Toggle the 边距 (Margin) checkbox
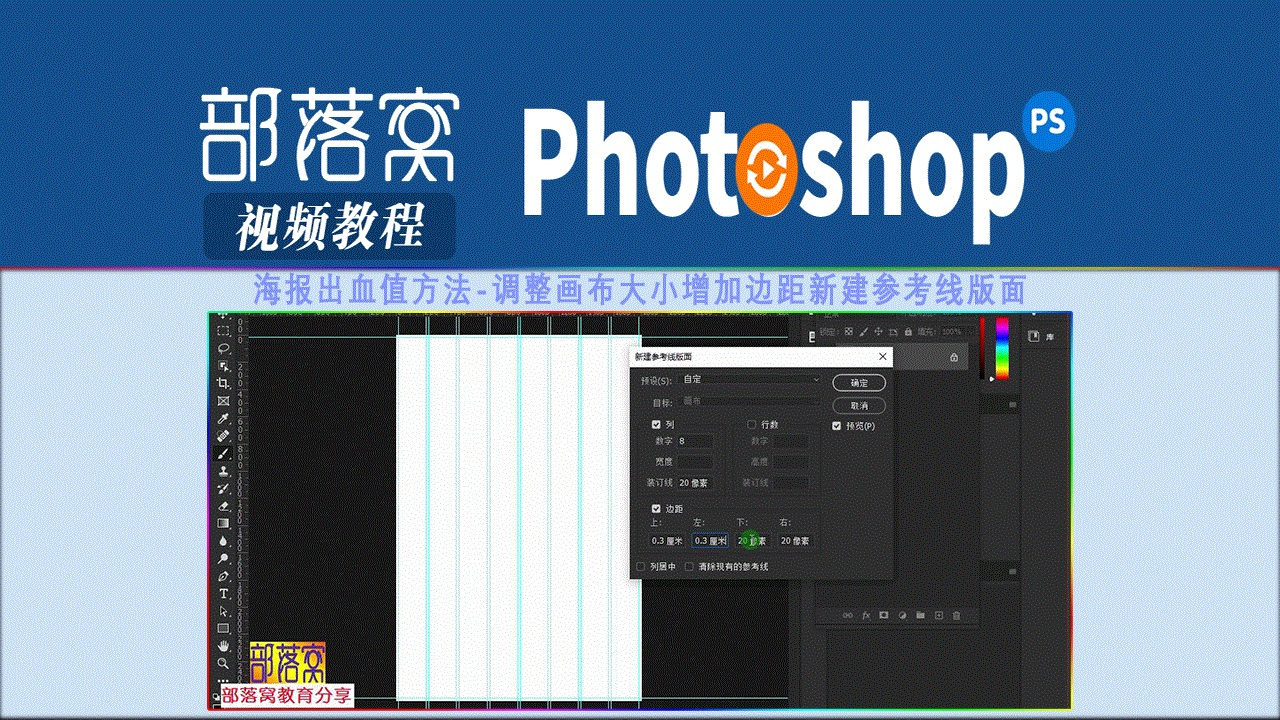 [656, 509]
